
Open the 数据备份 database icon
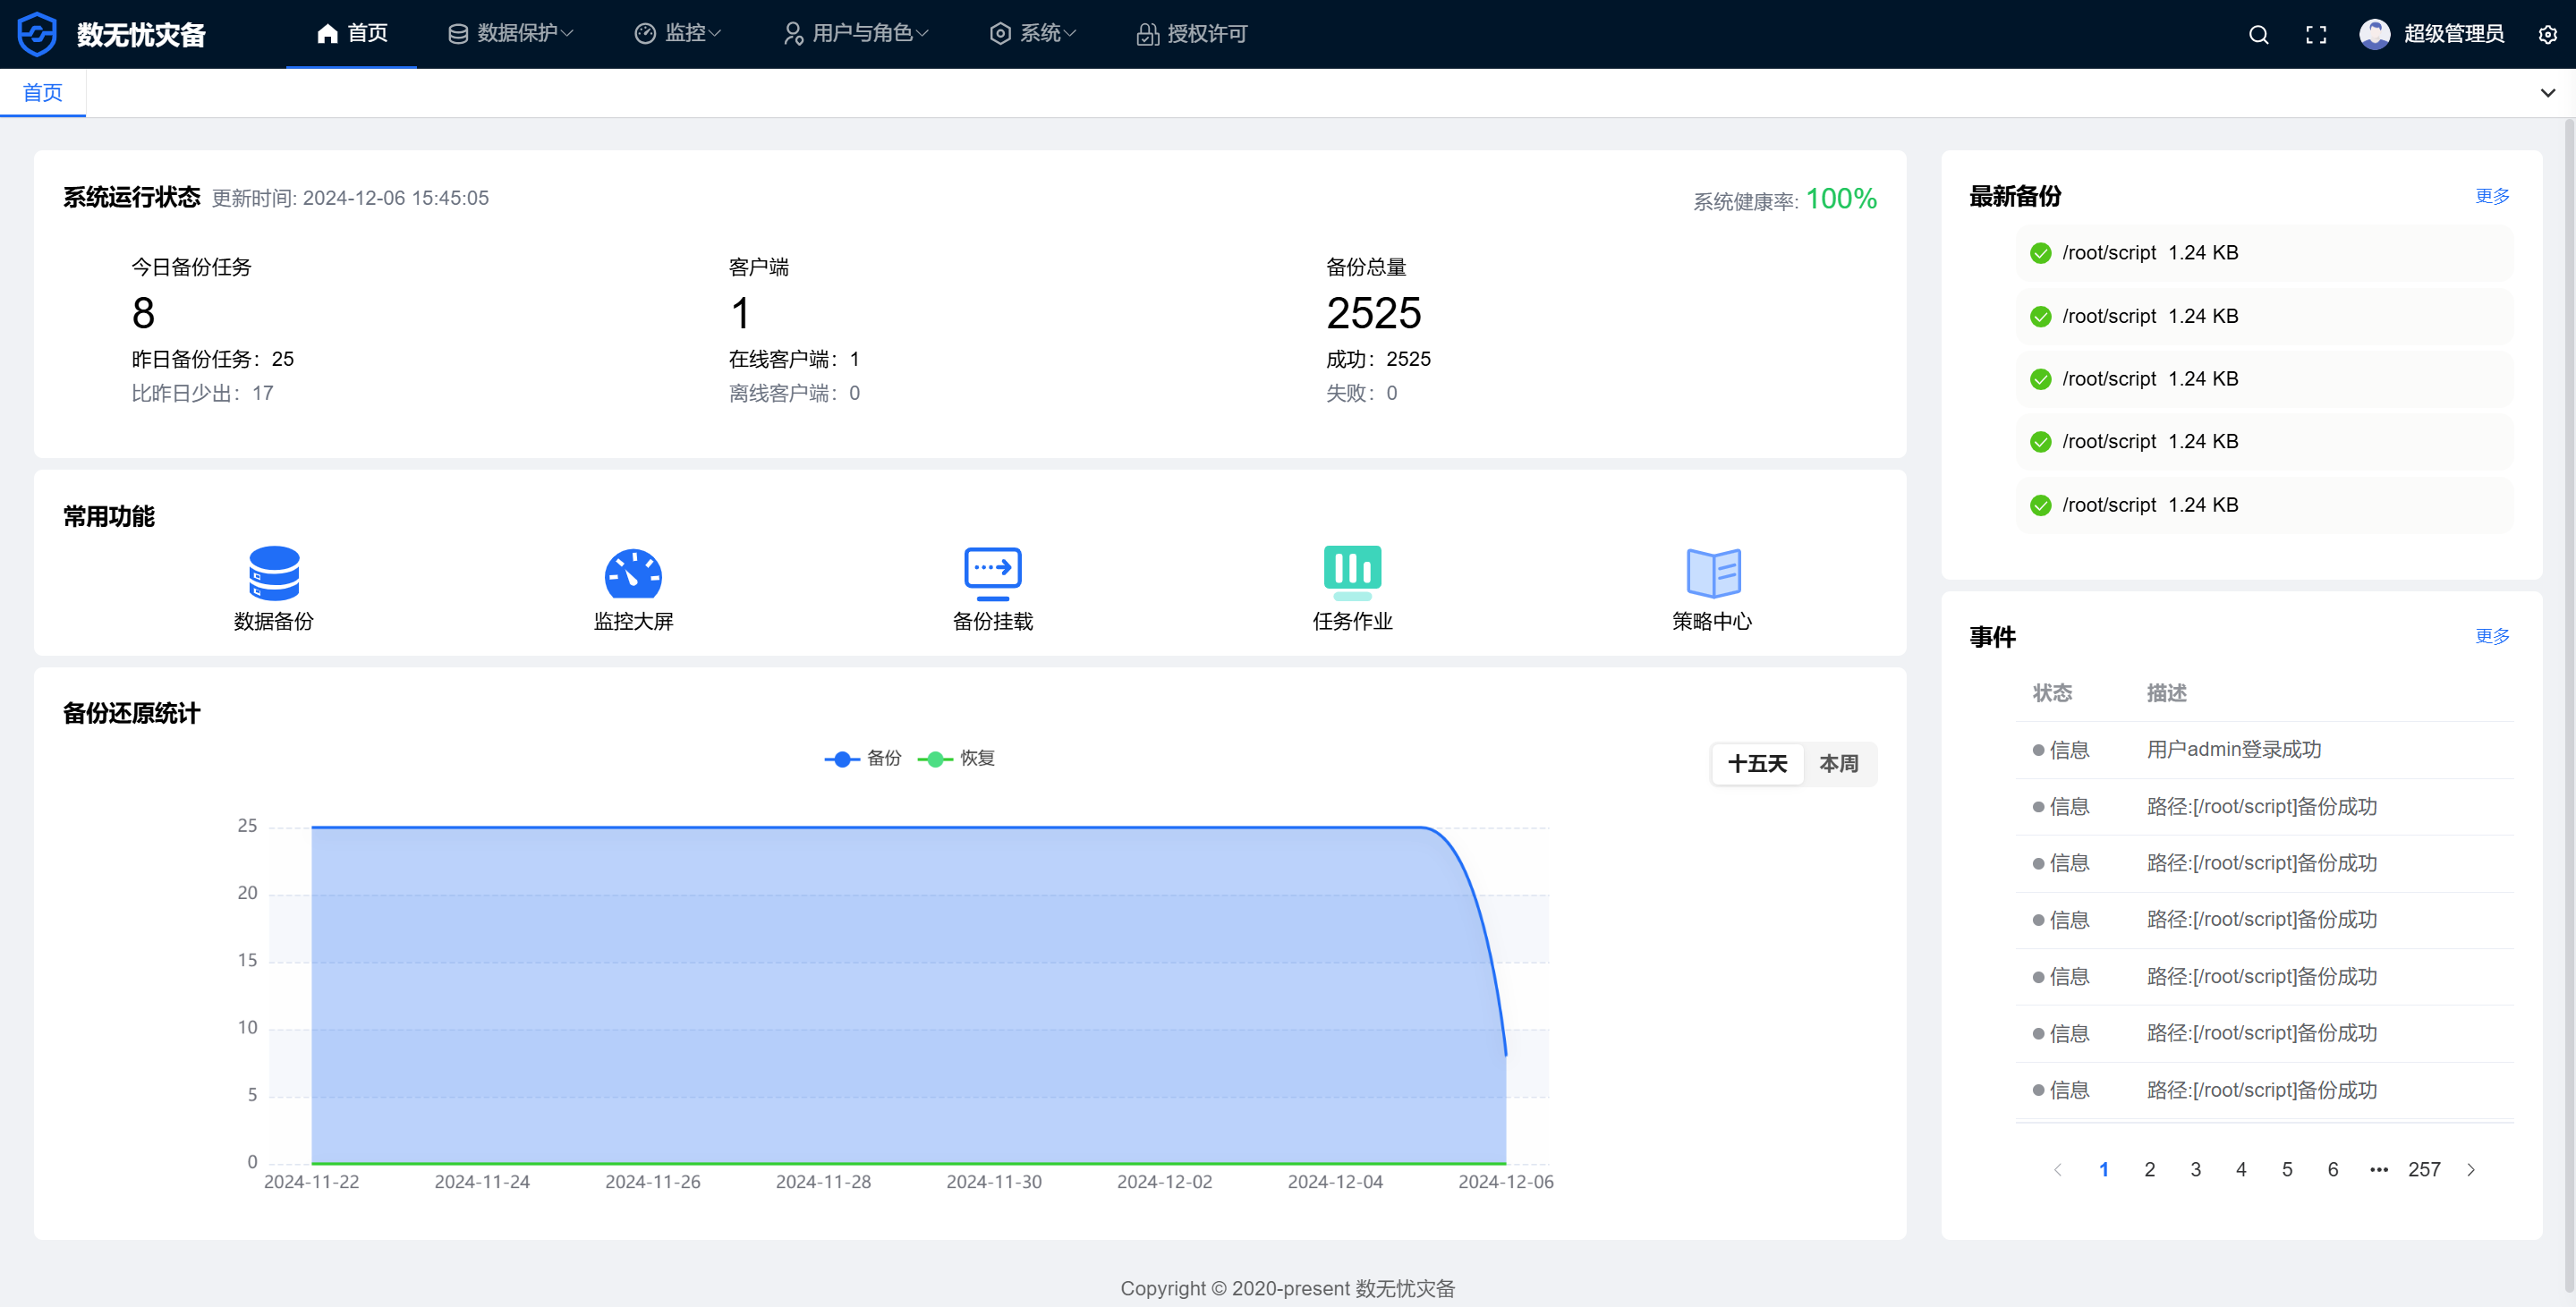point(274,573)
